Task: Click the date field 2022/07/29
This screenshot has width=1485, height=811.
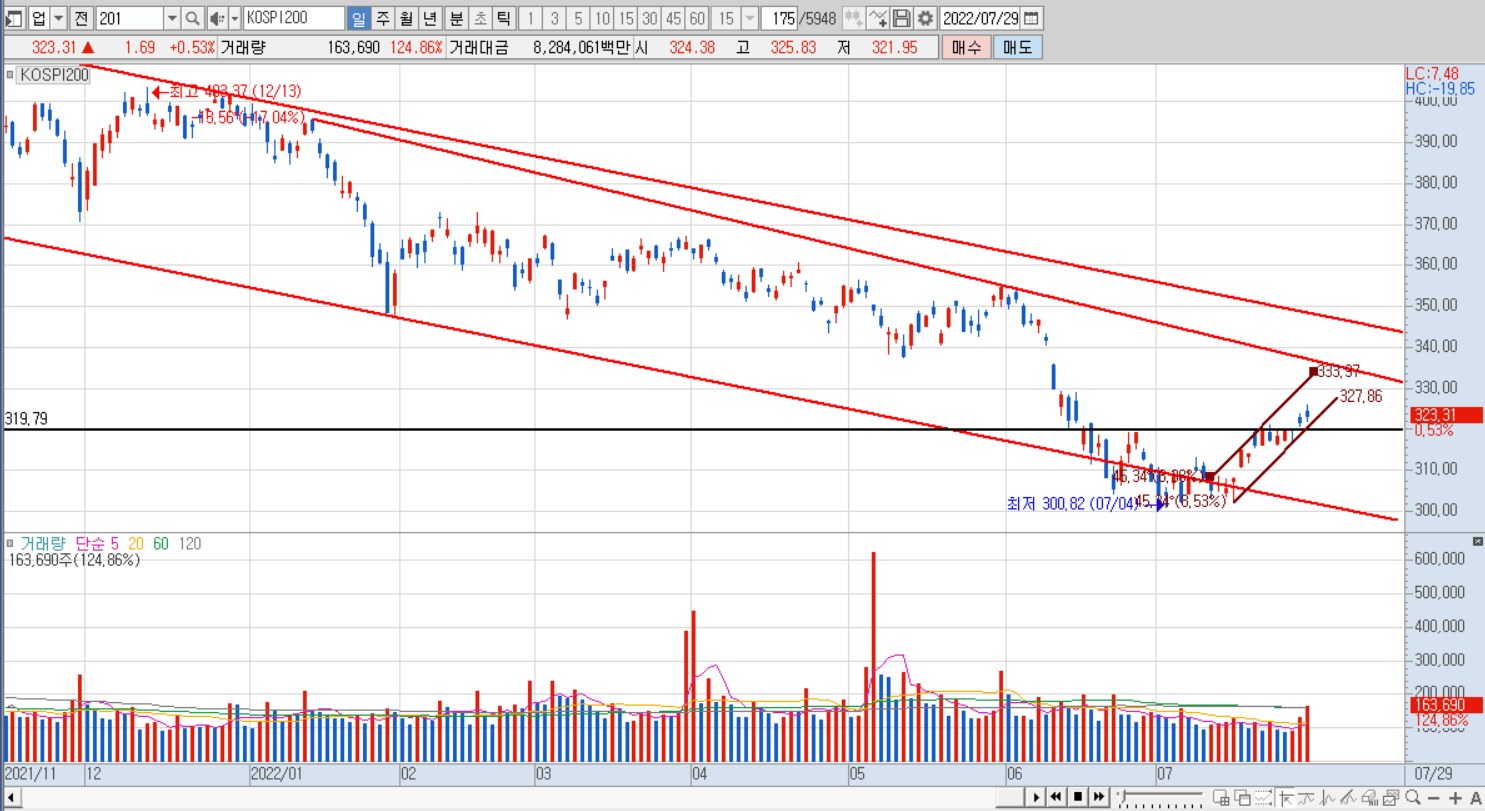Action: tap(980, 18)
